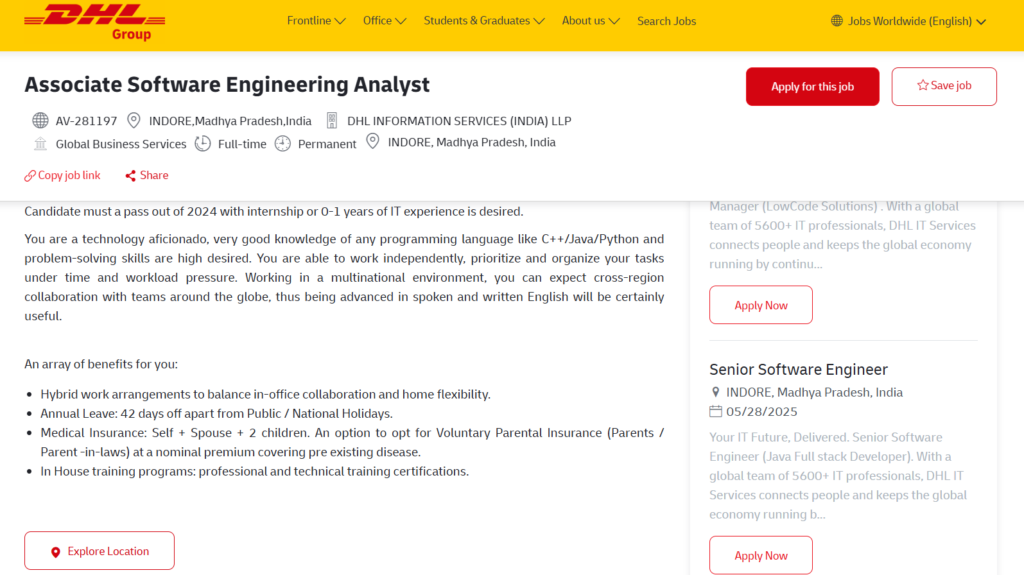Viewport: 1024px width, 575px height.
Task: Click the DHL Group logo
Action: tap(95, 22)
